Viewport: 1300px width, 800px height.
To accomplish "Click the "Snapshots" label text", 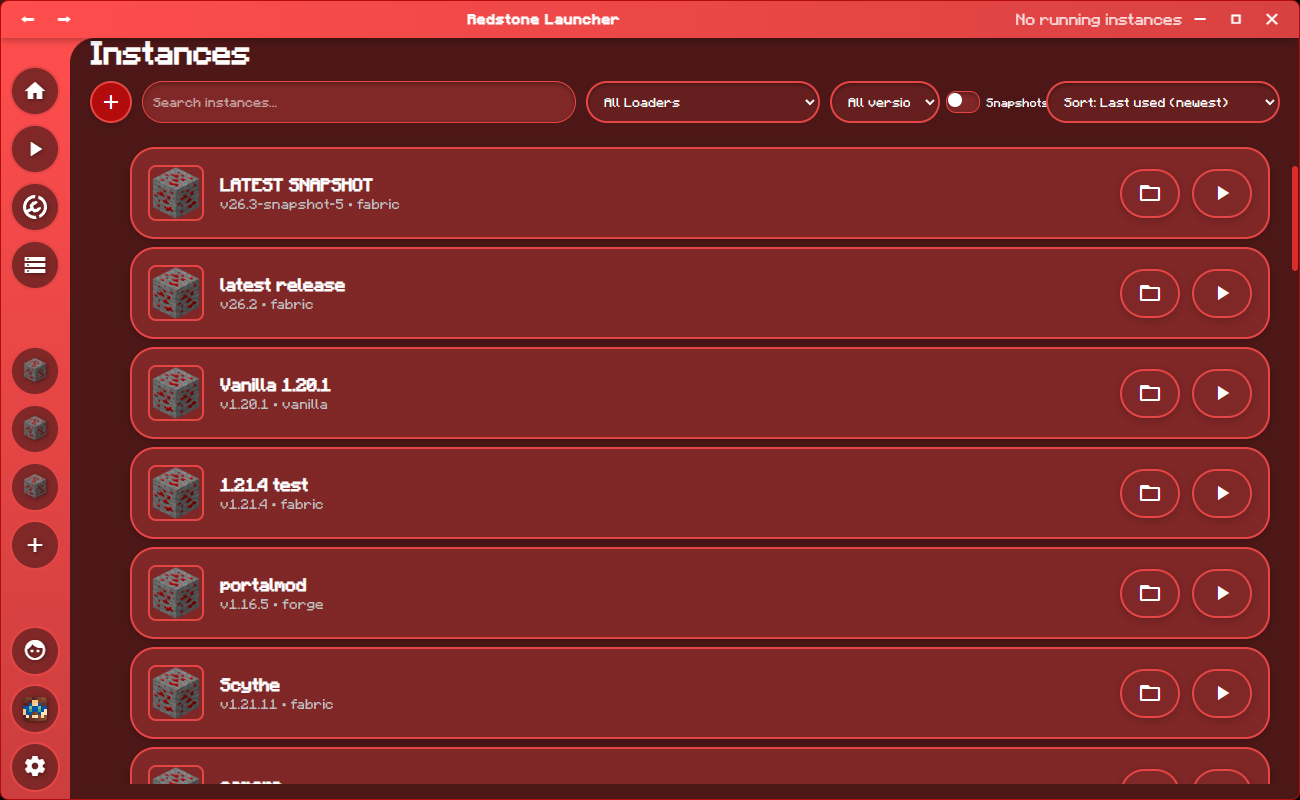I will (1016, 102).
